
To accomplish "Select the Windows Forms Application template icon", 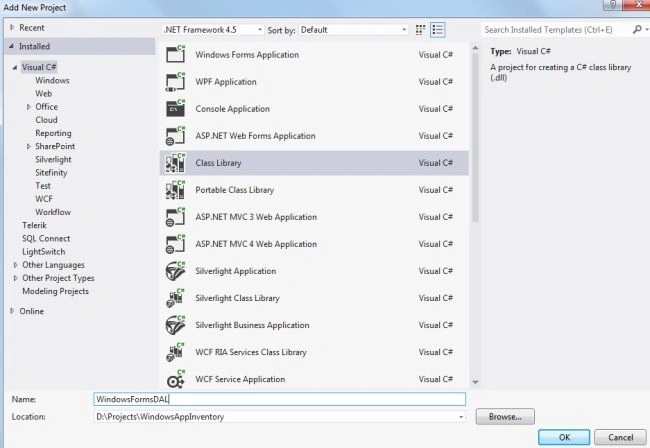I will click(x=175, y=54).
